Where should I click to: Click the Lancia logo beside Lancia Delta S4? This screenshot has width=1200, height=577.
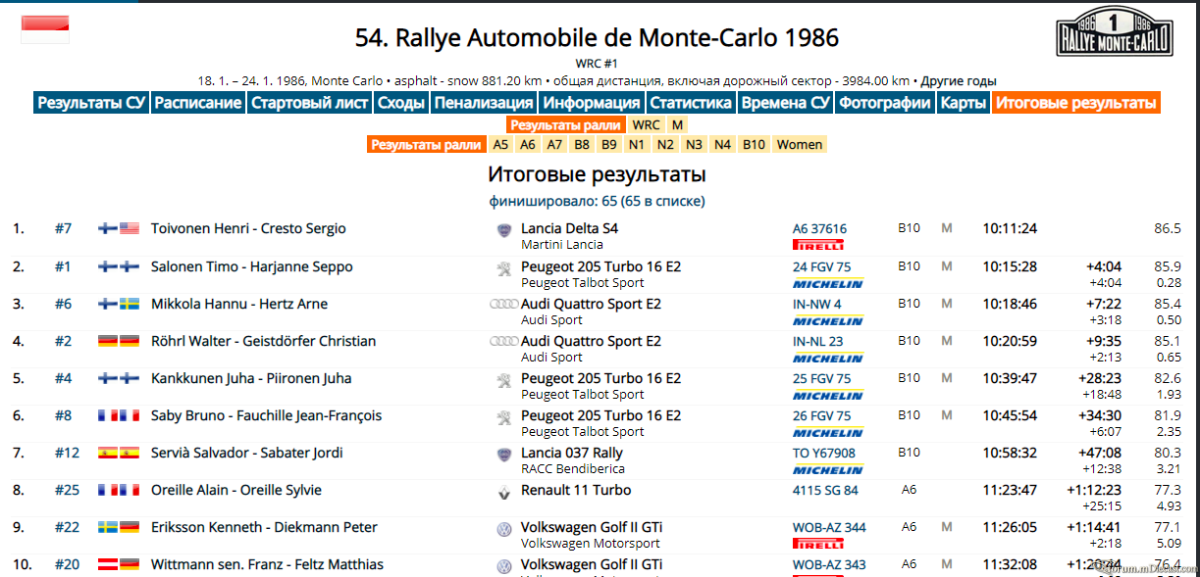pos(504,230)
